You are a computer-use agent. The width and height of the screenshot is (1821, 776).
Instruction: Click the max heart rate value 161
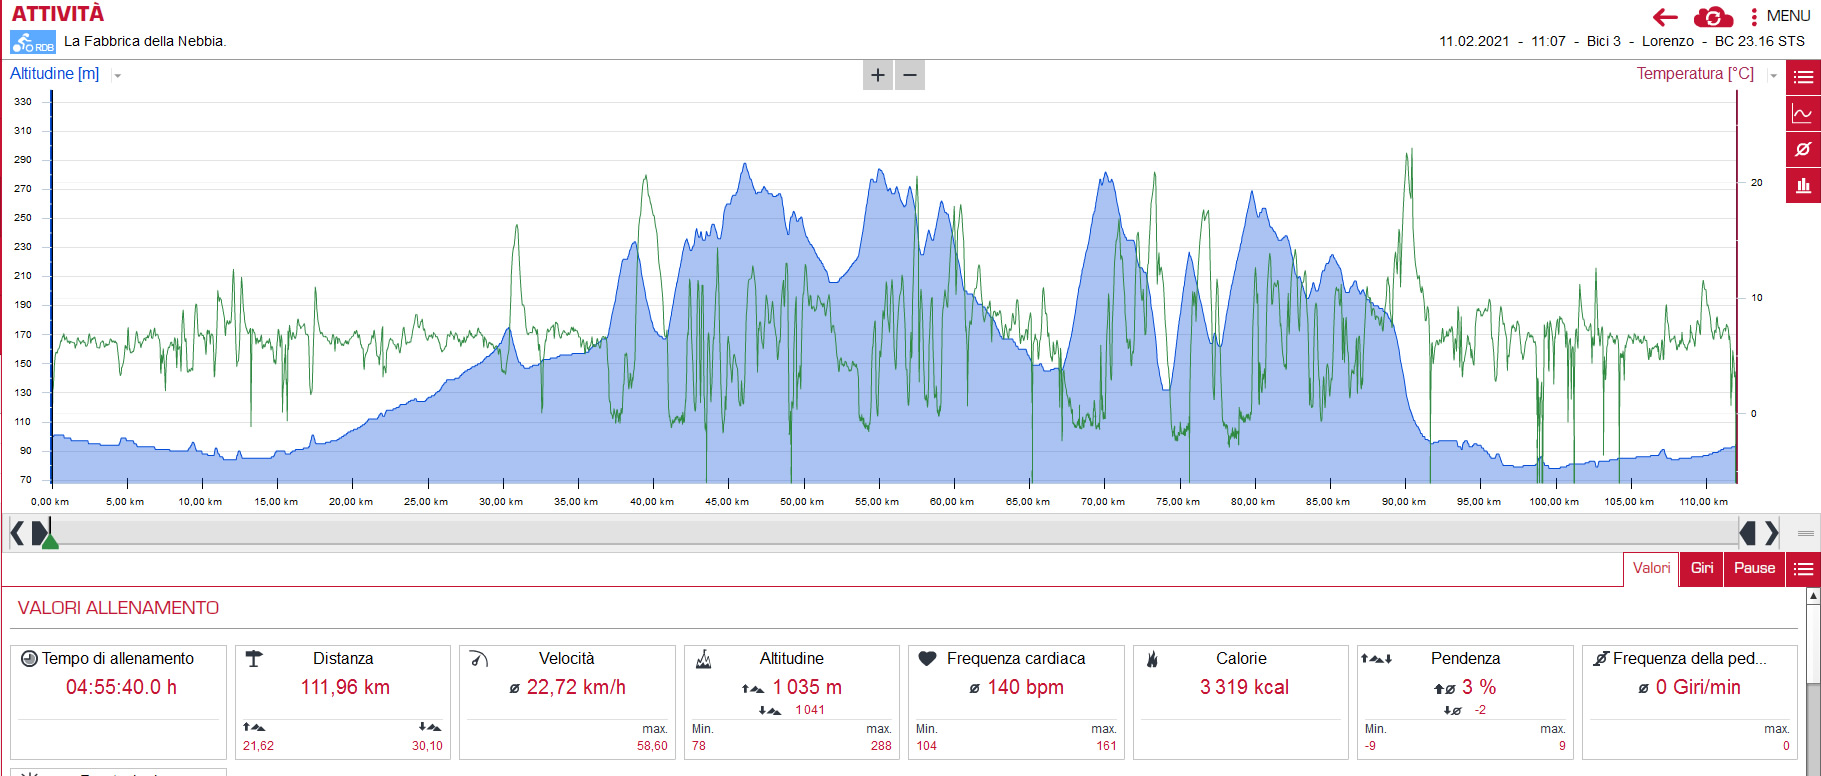click(x=1106, y=746)
